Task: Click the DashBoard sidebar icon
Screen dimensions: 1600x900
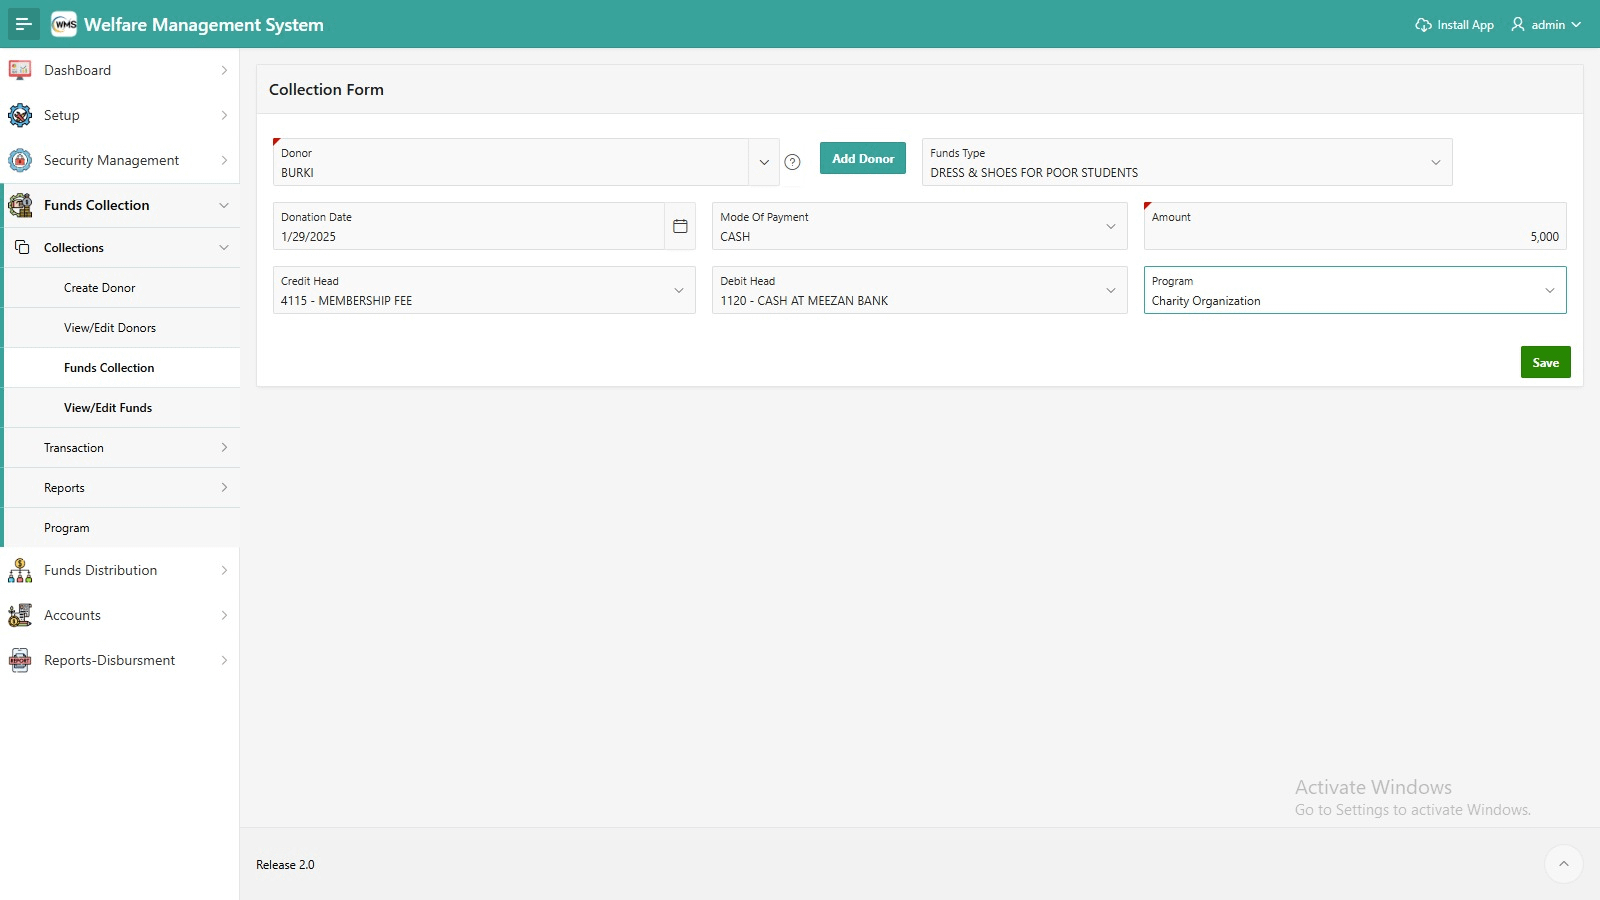Action: tap(20, 70)
